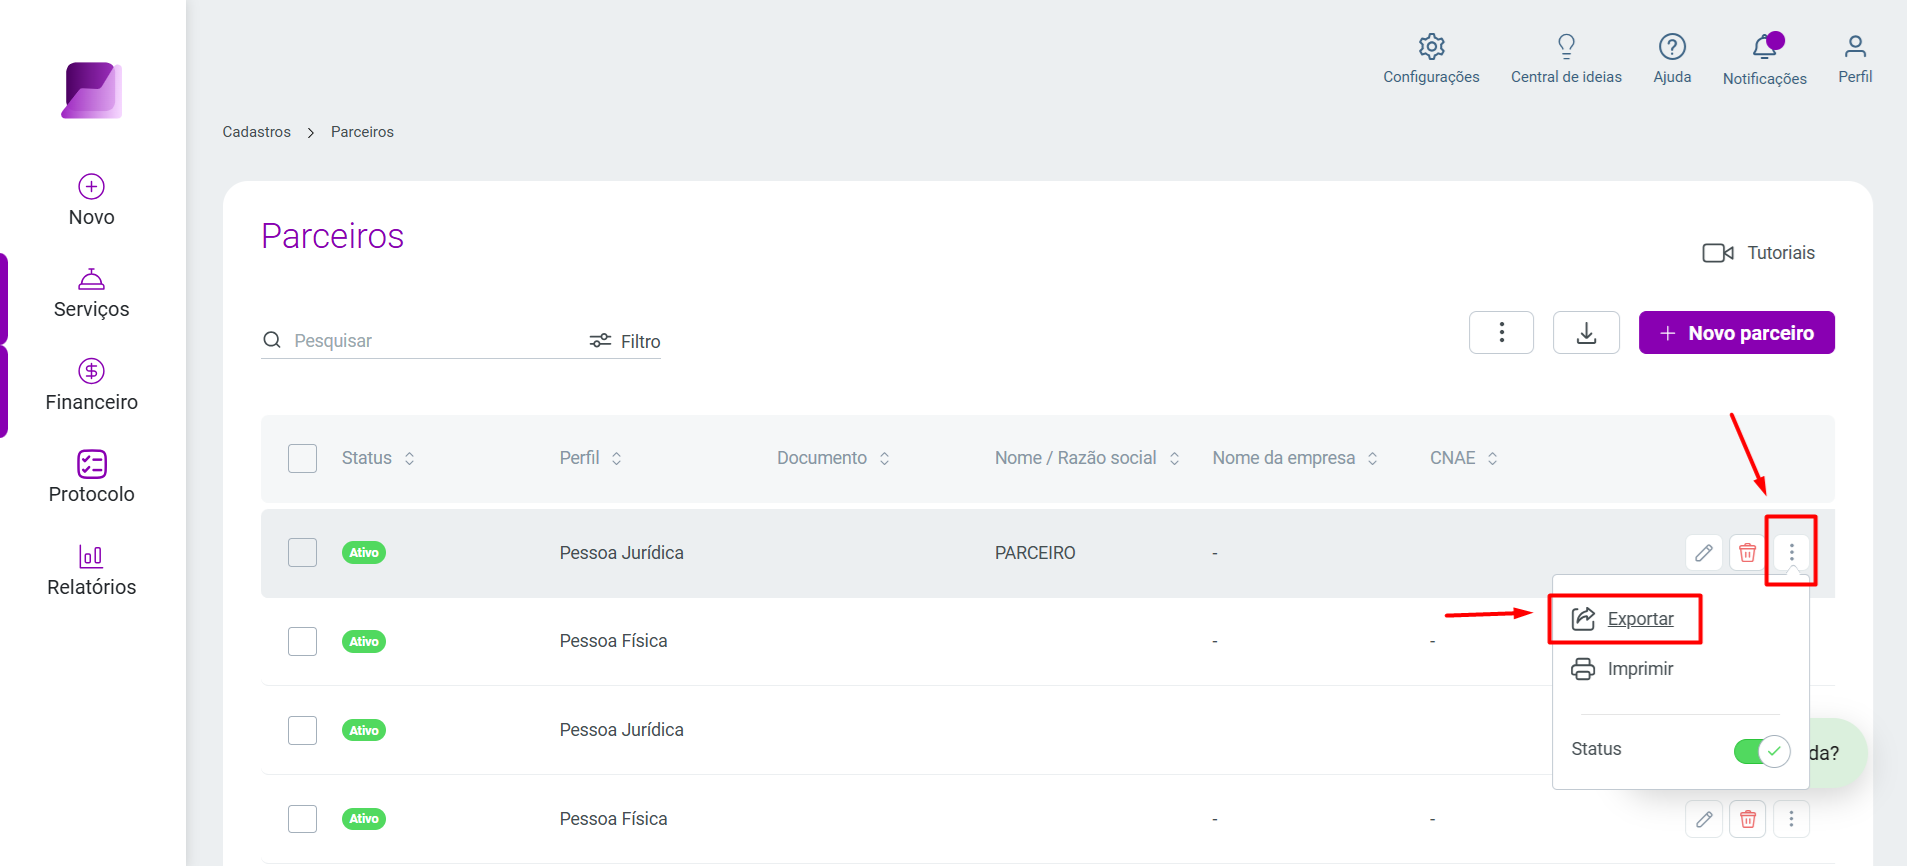Click Pessoa Jurídica in first row
1907x866 pixels.
[621, 553]
